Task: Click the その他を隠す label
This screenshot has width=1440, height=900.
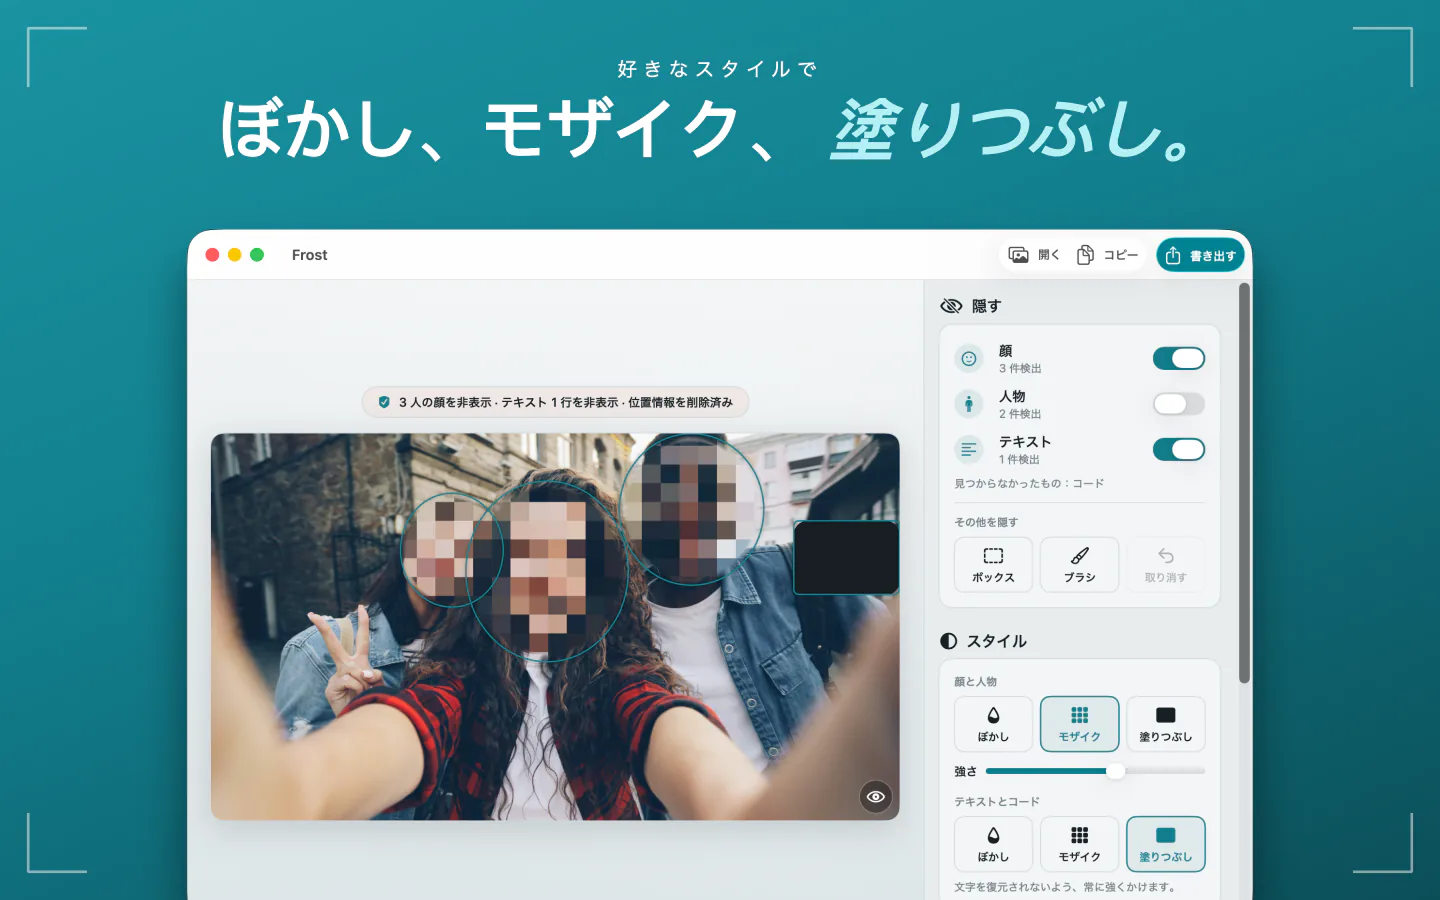Action: click(986, 522)
